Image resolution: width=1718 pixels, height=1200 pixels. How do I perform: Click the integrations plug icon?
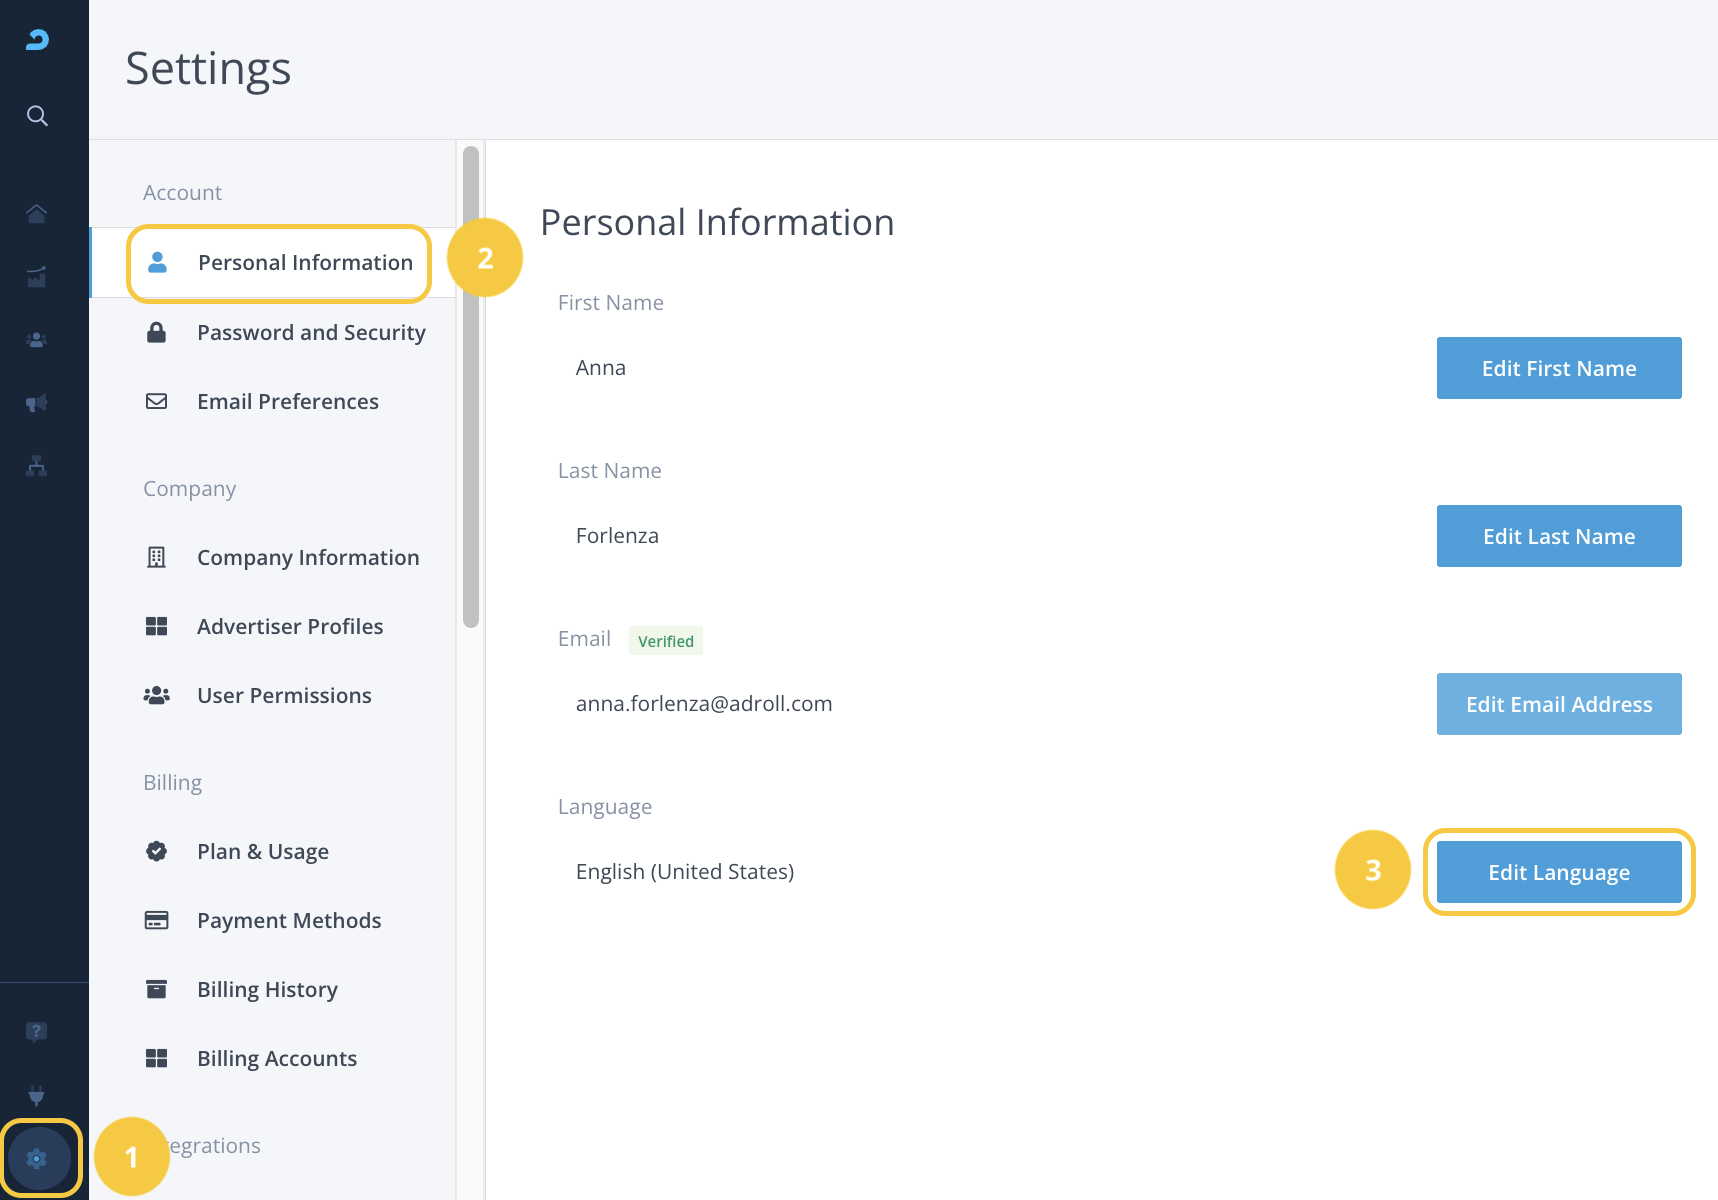click(37, 1095)
